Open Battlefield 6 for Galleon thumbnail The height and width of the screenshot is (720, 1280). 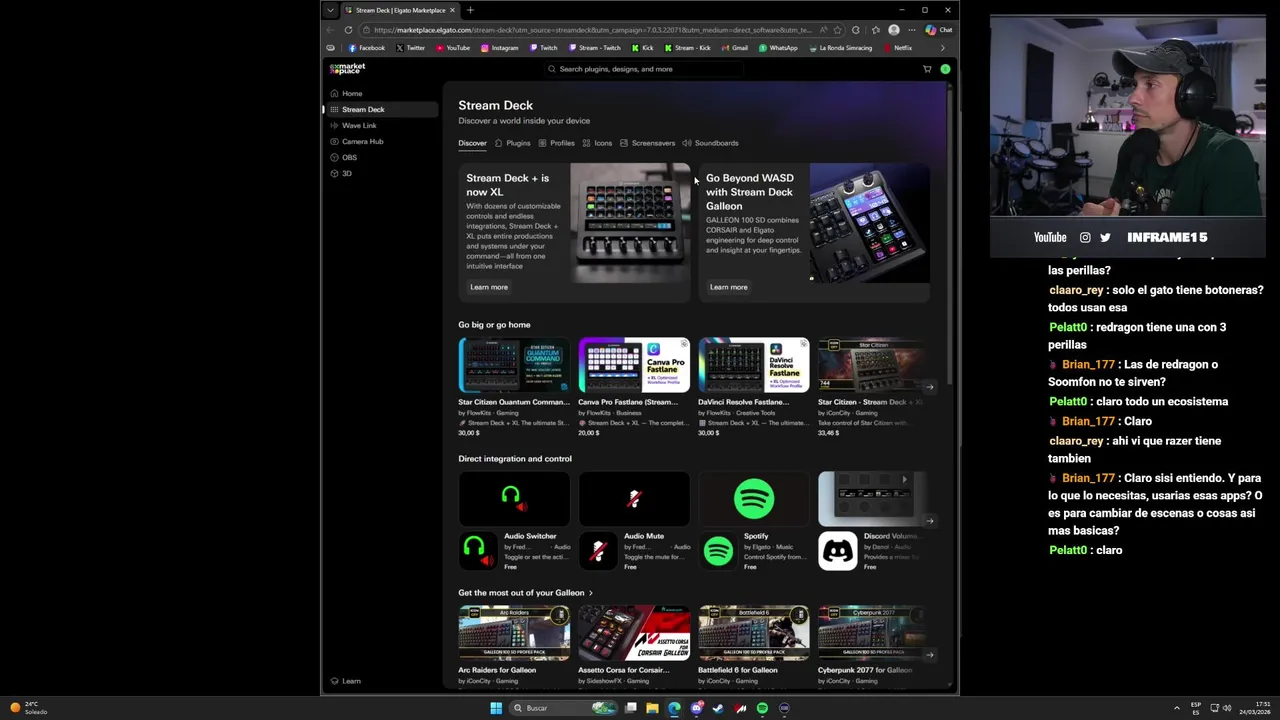coord(754,633)
